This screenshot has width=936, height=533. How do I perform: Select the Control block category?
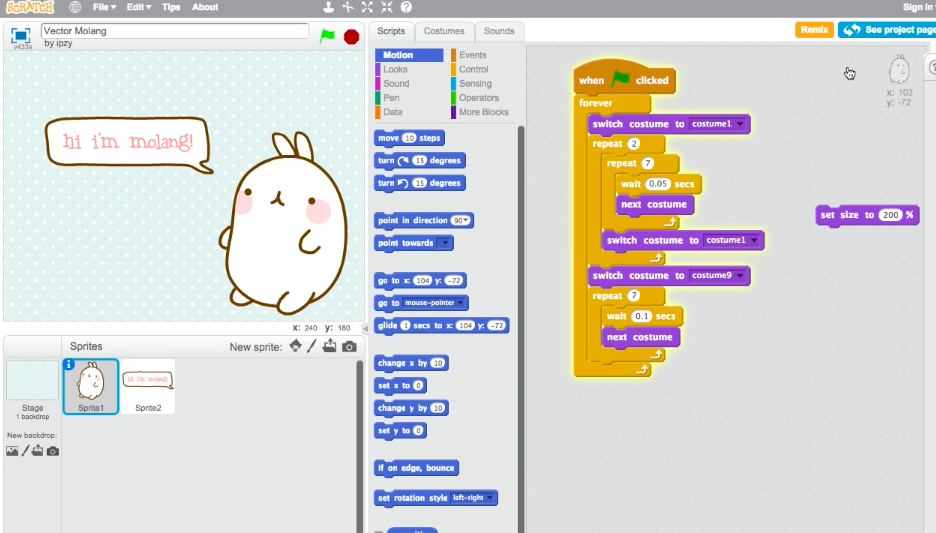473,69
